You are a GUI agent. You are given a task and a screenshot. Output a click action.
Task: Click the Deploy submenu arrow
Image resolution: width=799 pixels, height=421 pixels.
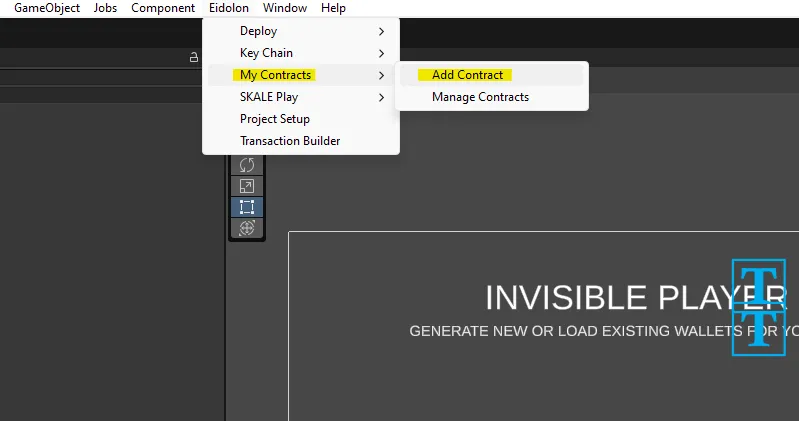(381, 32)
